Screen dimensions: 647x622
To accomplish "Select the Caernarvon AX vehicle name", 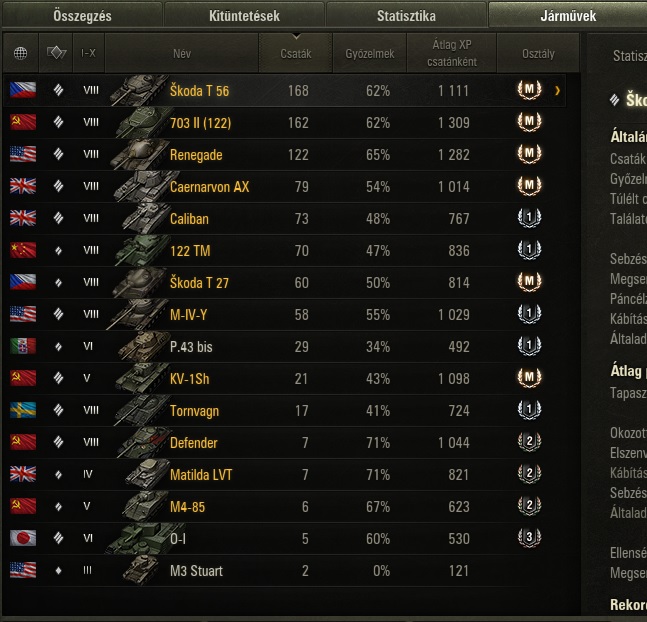I will [x=210, y=187].
